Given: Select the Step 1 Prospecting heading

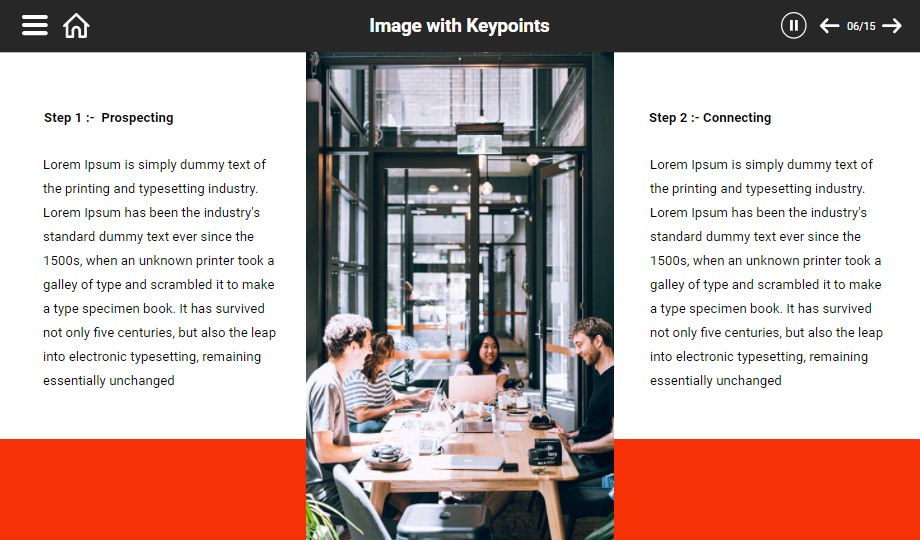Looking at the screenshot, I should (109, 117).
